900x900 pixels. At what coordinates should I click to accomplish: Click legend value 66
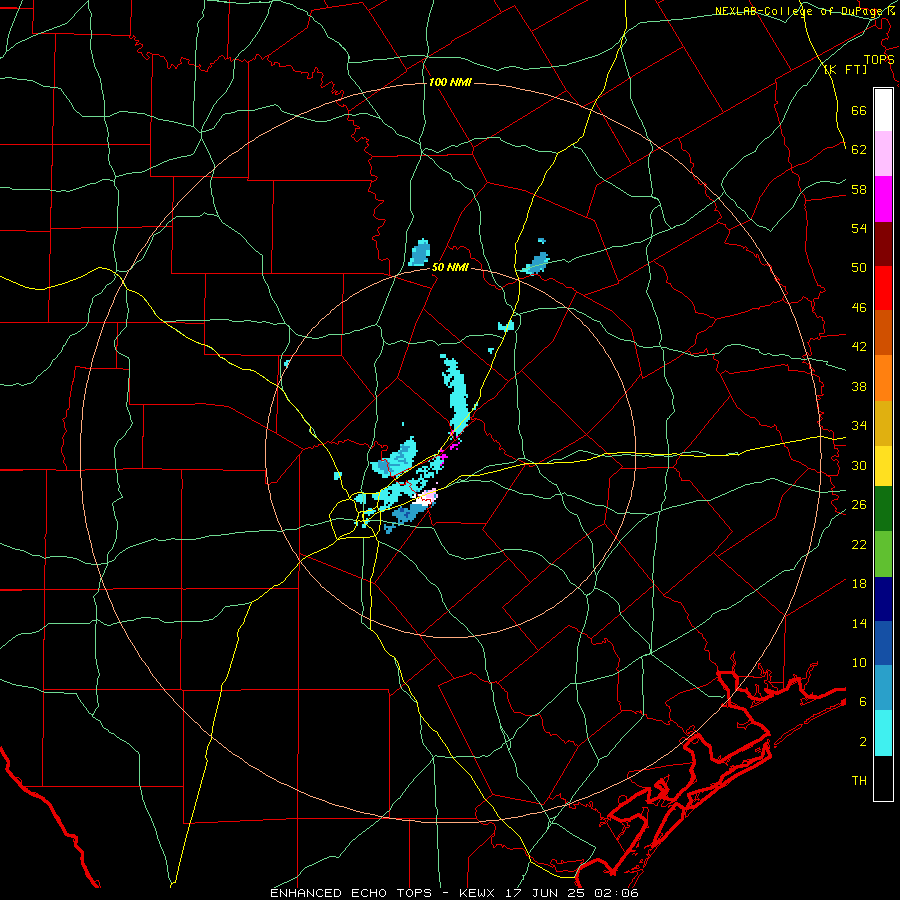click(x=859, y=111)
